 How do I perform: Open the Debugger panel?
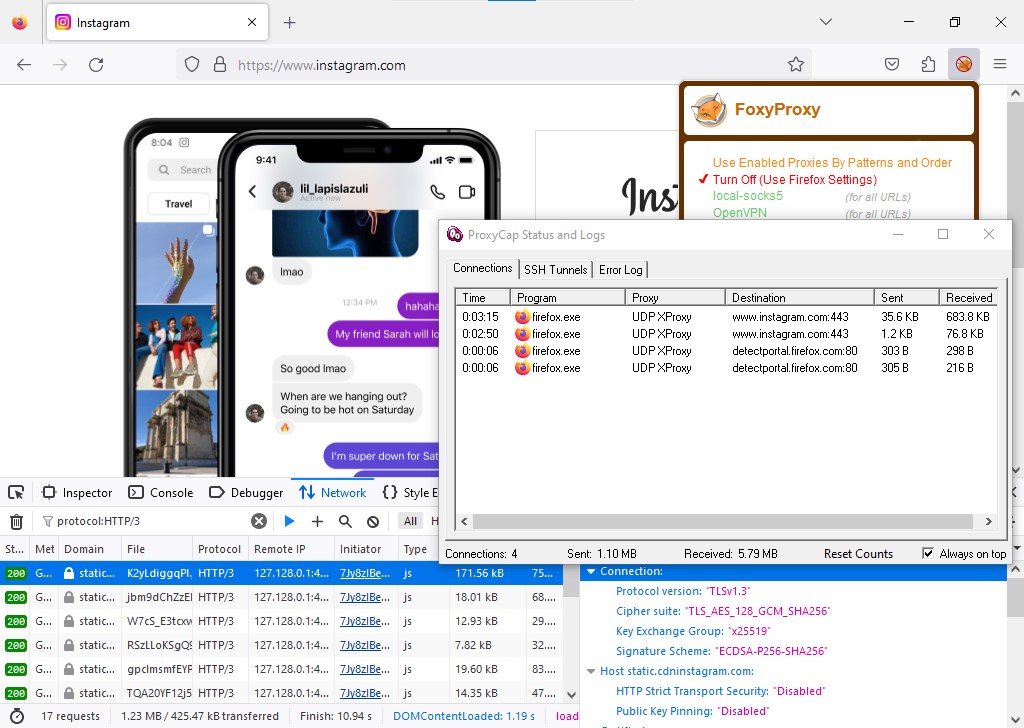coord(246,492)
